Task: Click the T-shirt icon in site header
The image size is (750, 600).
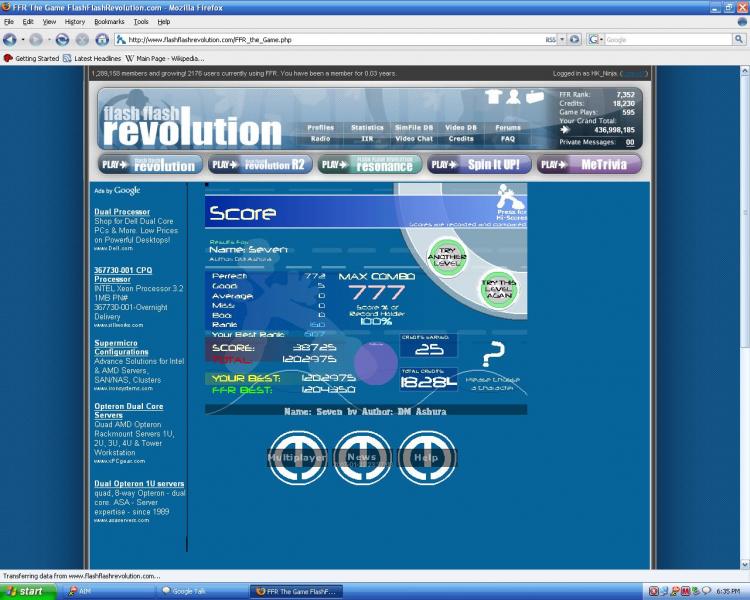Action: [493, 97]
